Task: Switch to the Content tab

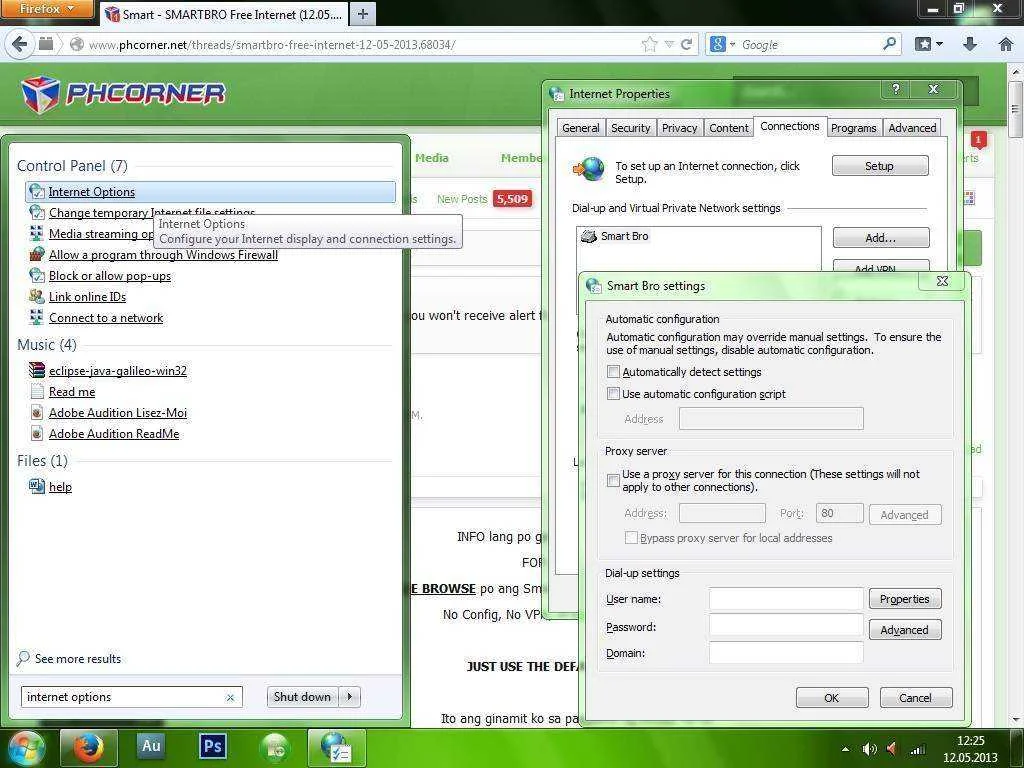Action: click(729, 128)
